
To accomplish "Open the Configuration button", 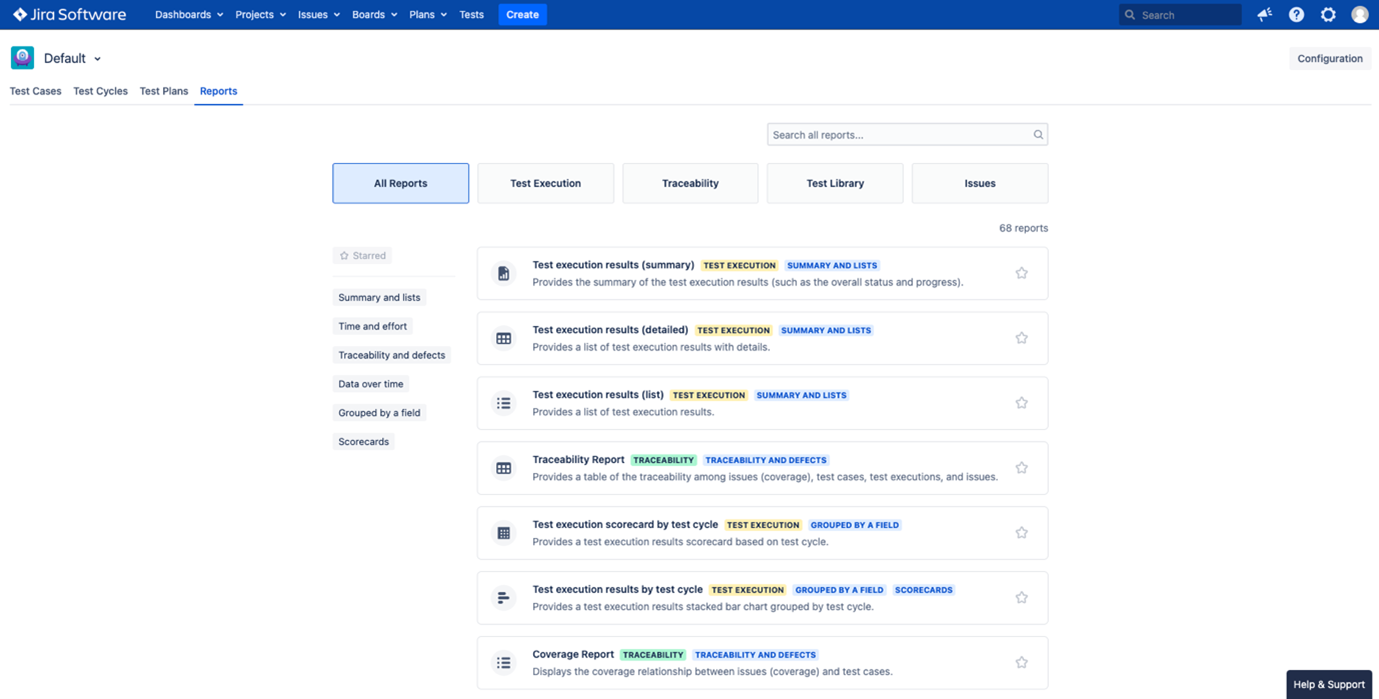I will (1329, 57).
